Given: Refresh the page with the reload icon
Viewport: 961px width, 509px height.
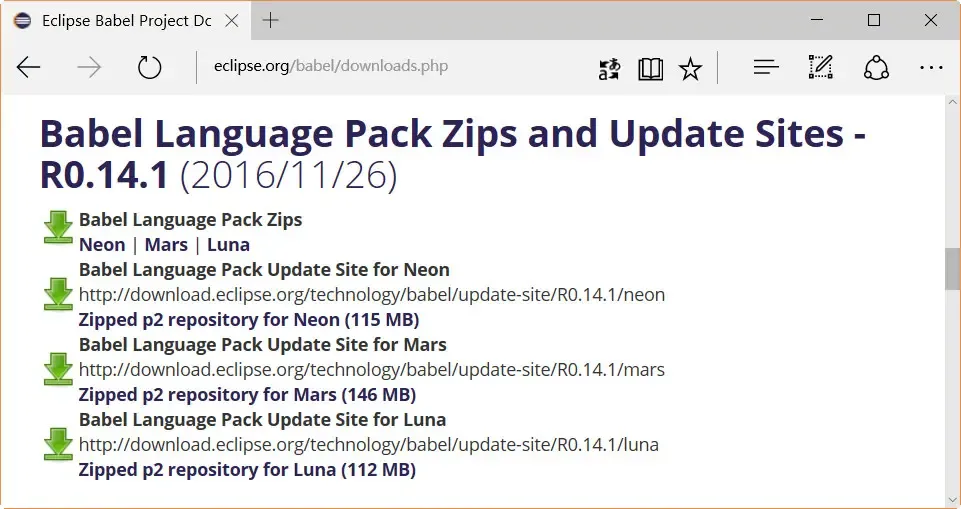Looking at the screenshot, I should coord(149,67).
